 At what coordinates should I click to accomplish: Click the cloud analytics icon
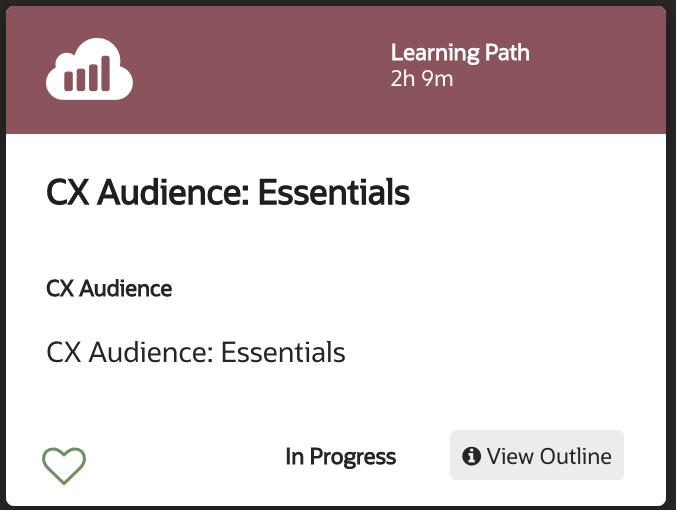coord(89,69)
